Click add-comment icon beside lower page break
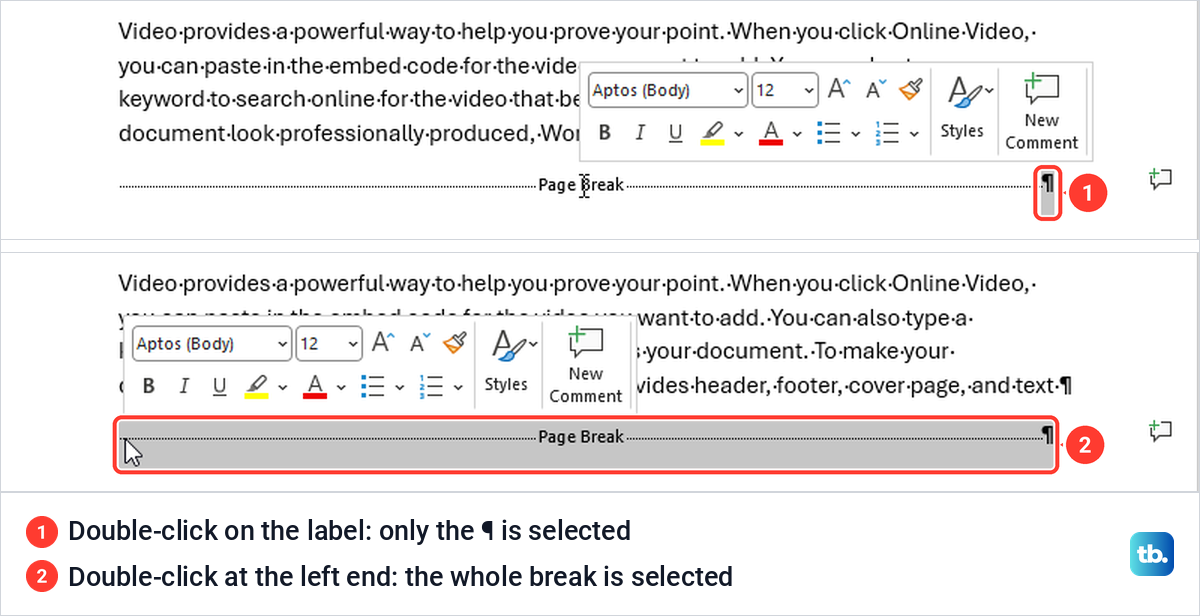Screen dimensions: 1200x616 click(x=1159, y=431)
